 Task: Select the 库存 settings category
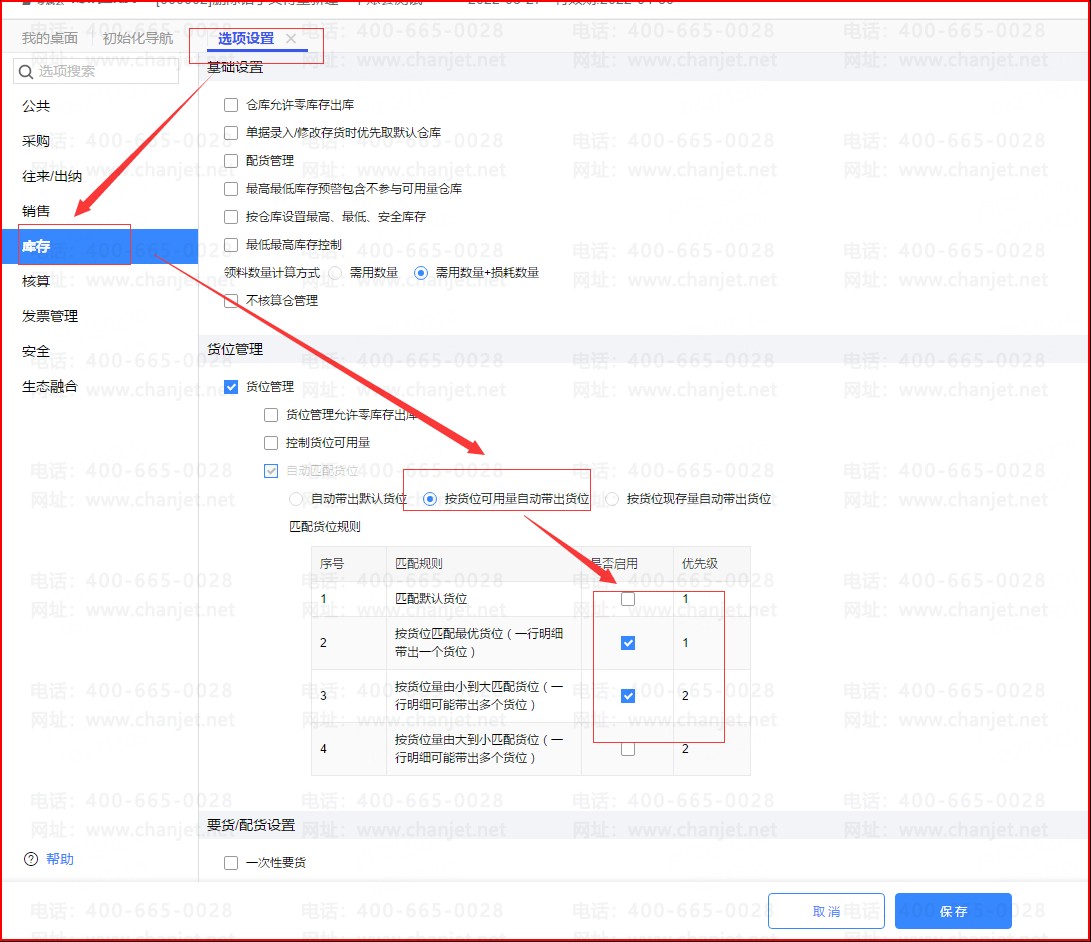99,246
